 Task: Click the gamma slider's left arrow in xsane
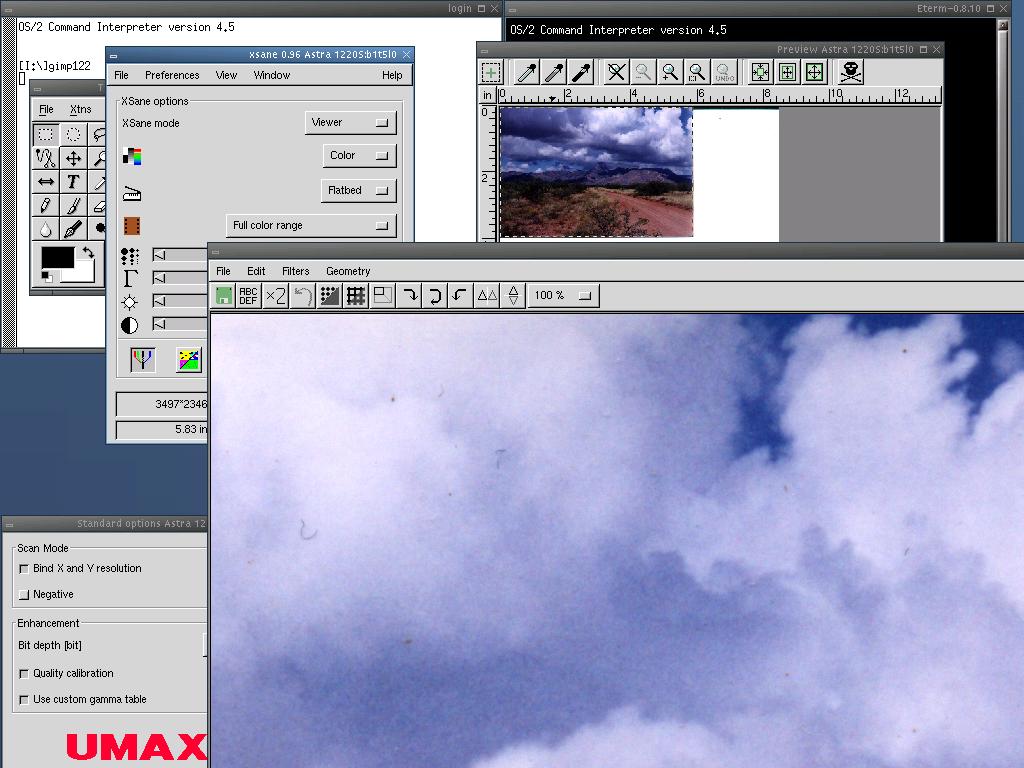click(x=159, y=278)
